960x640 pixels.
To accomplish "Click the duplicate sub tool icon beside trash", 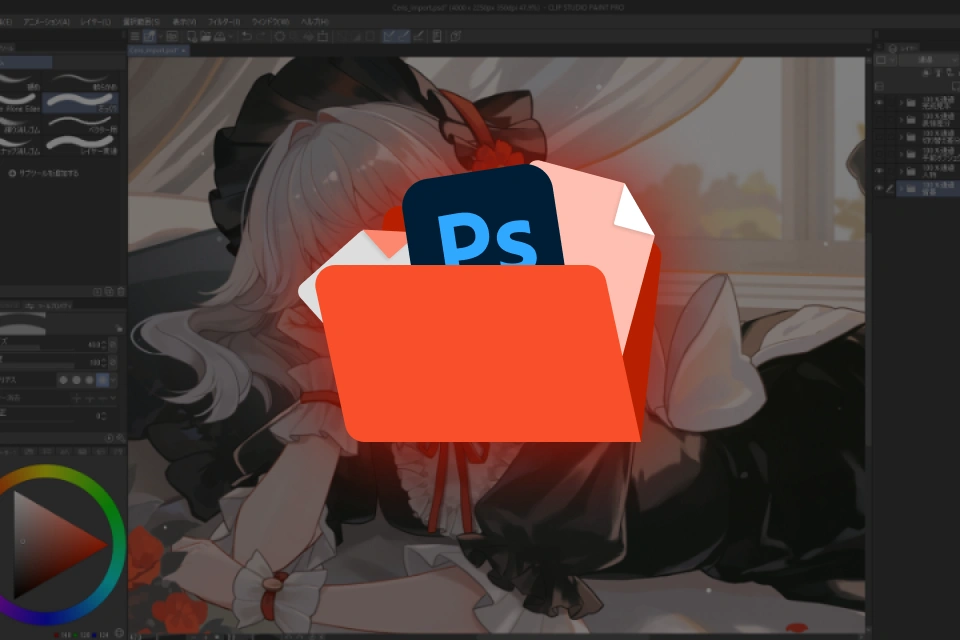I will [109, 292].
